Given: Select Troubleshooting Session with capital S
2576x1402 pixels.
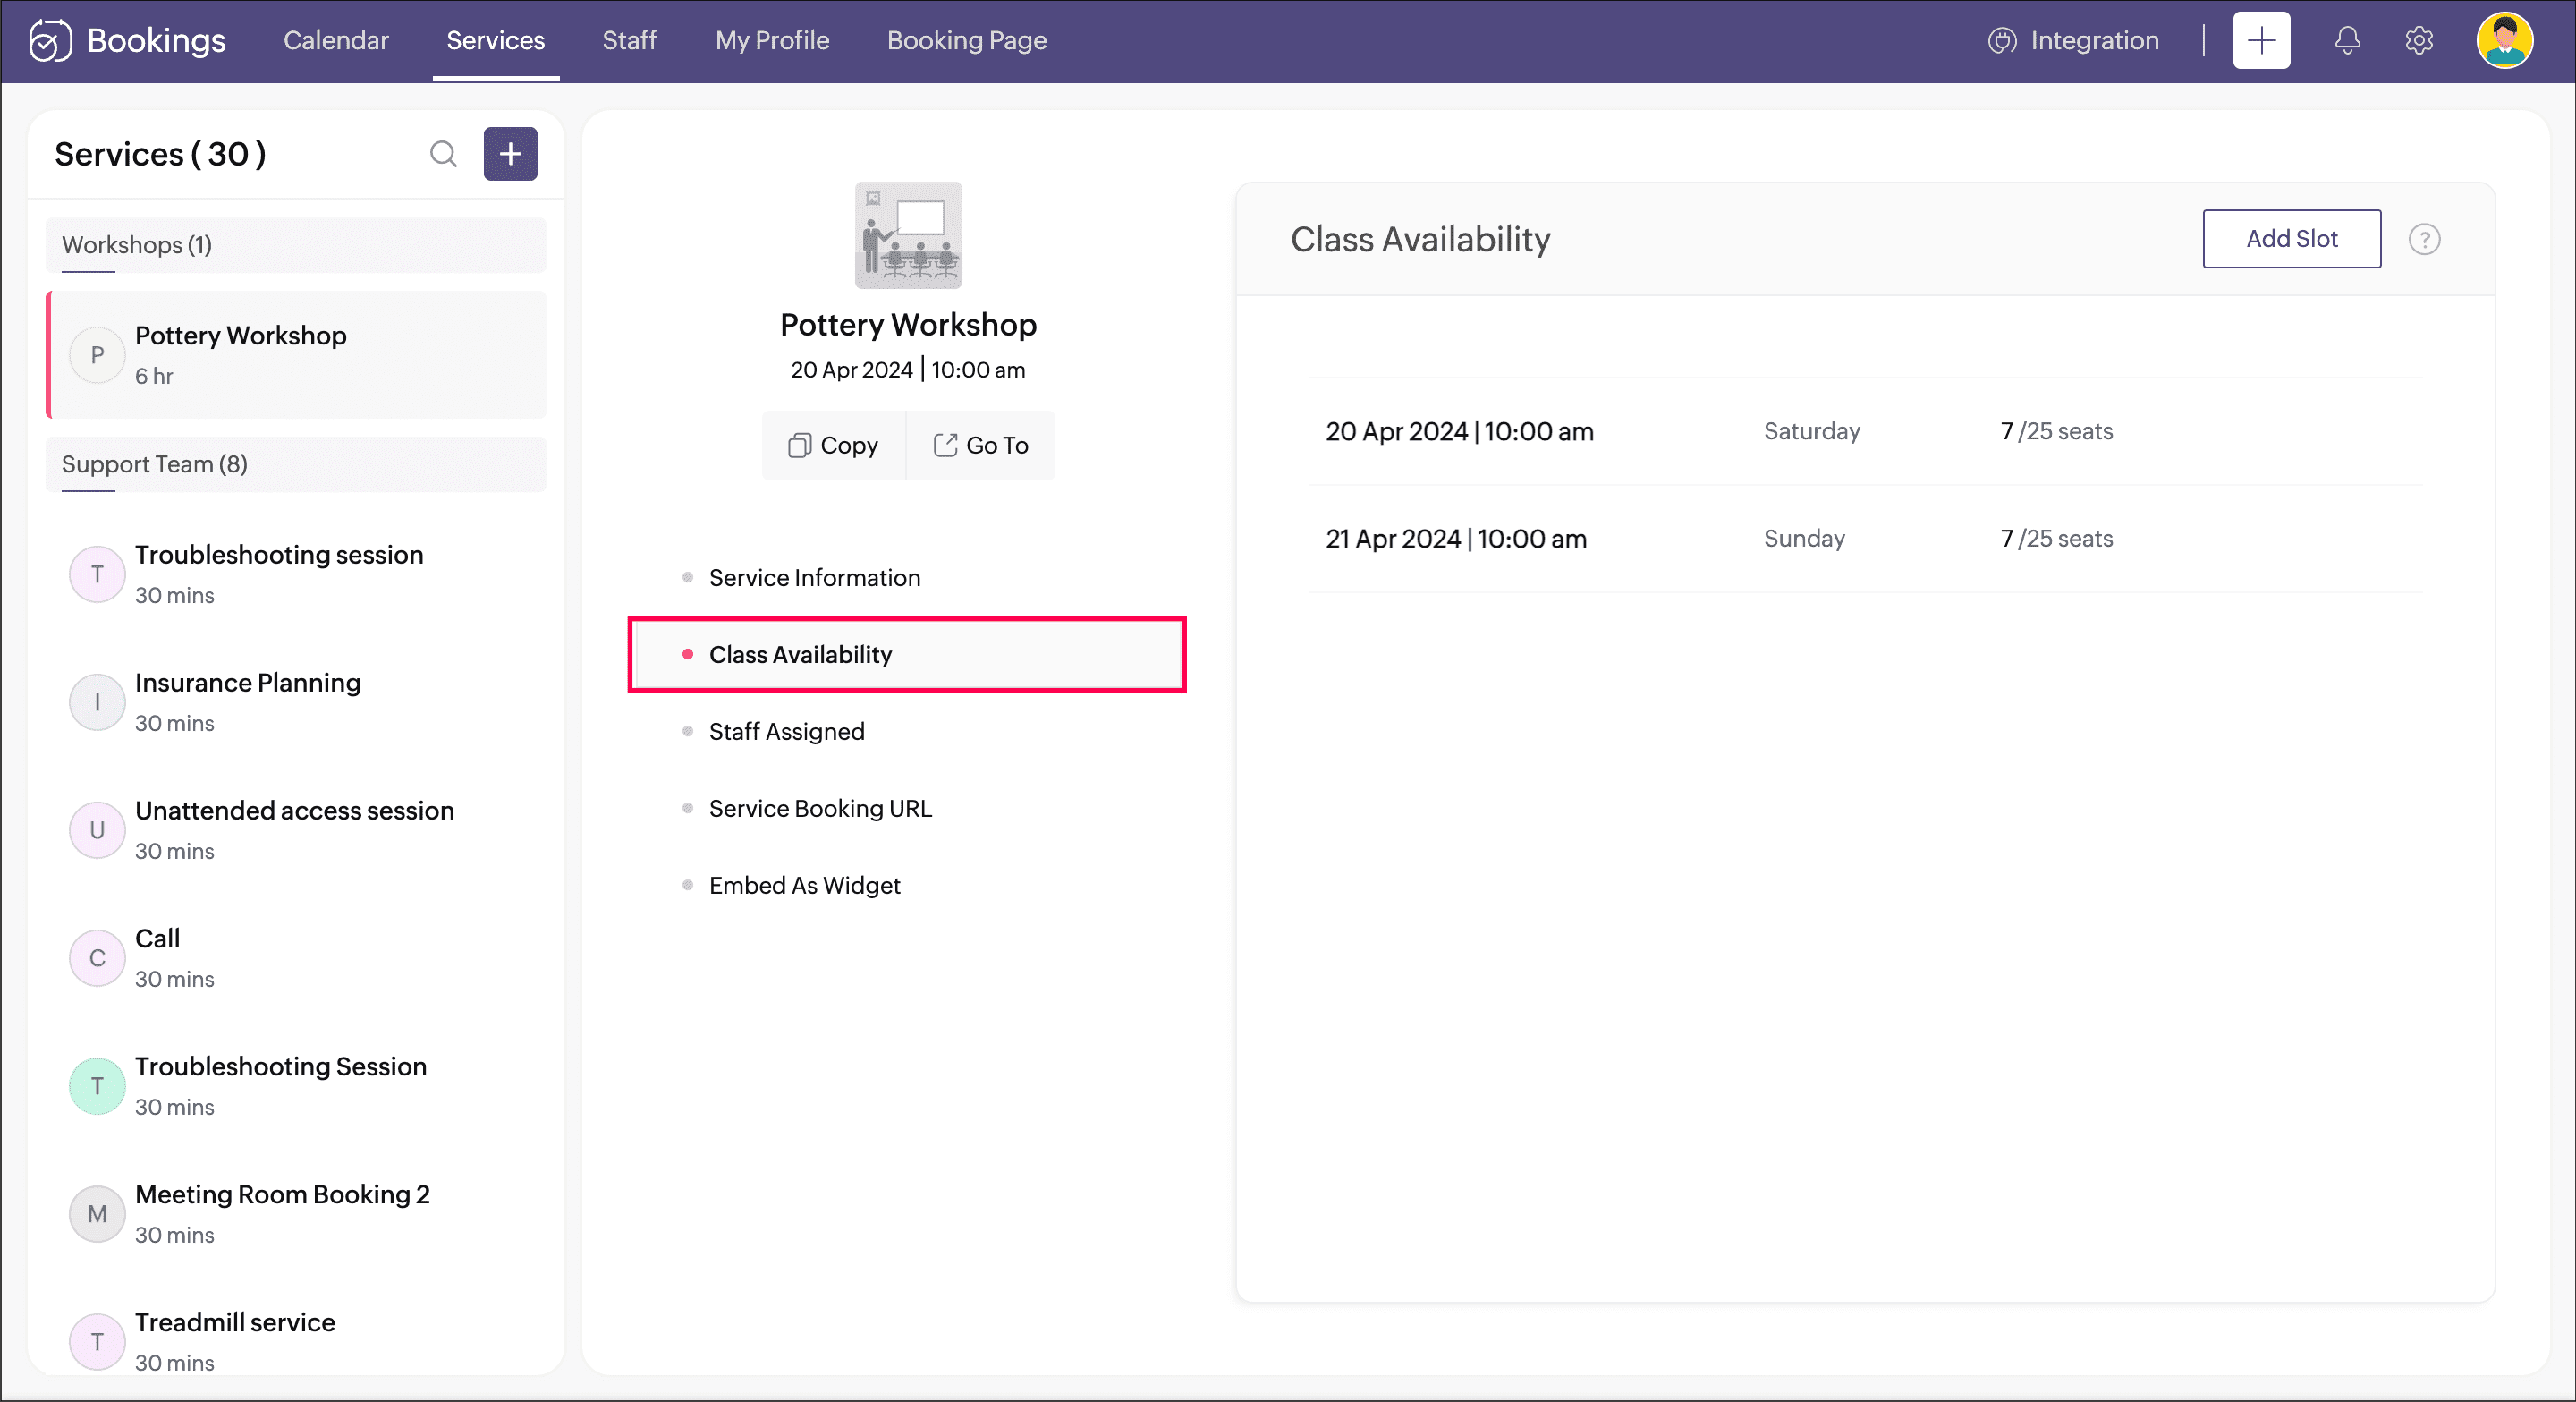Looking at the screenshot, I should coord(296,1086).
